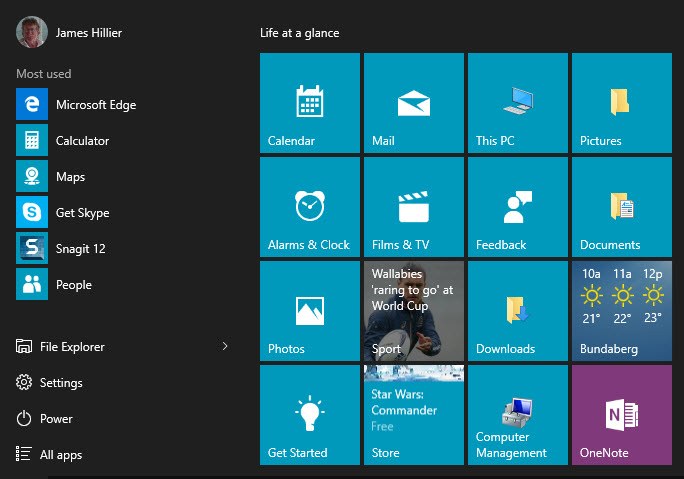
Task: Launch the Photos tile
Action: click(x=310, y=311)
